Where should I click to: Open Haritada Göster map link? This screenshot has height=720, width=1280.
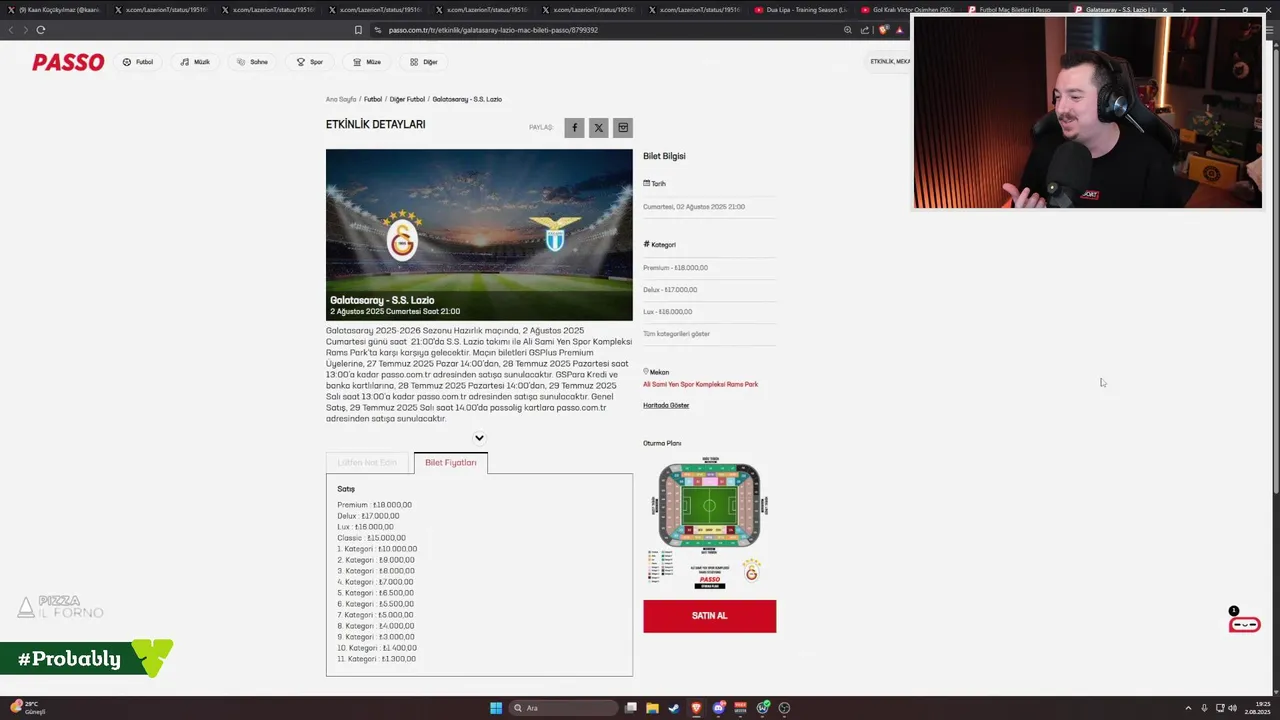click(666, 406)
